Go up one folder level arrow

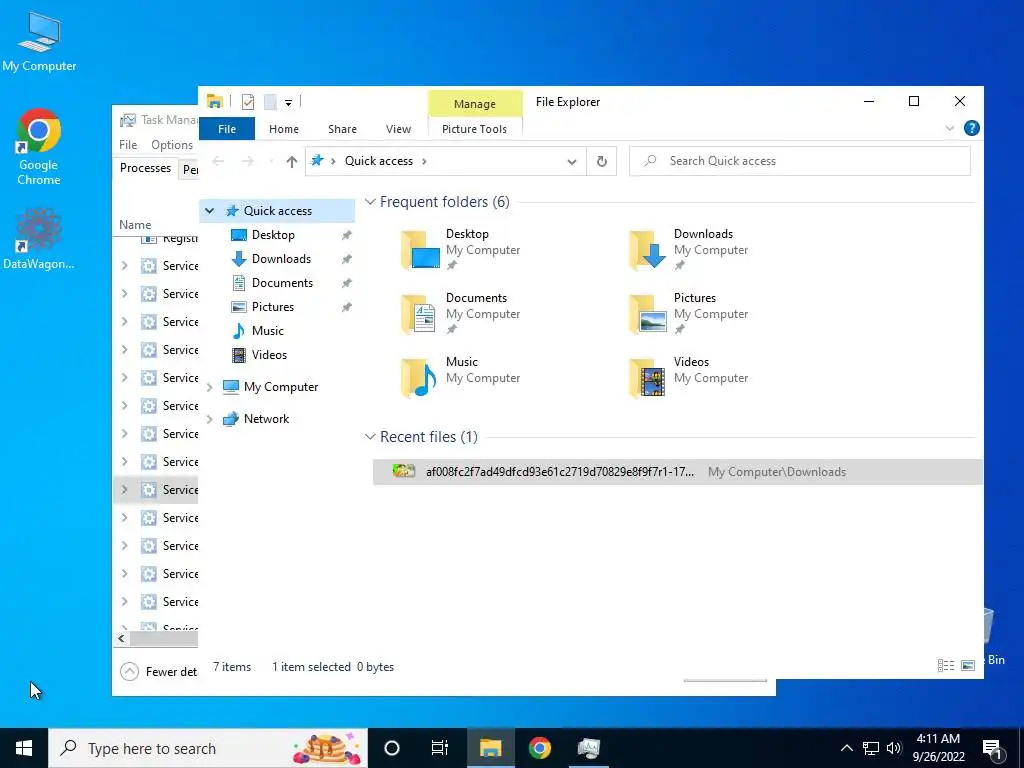292,161
